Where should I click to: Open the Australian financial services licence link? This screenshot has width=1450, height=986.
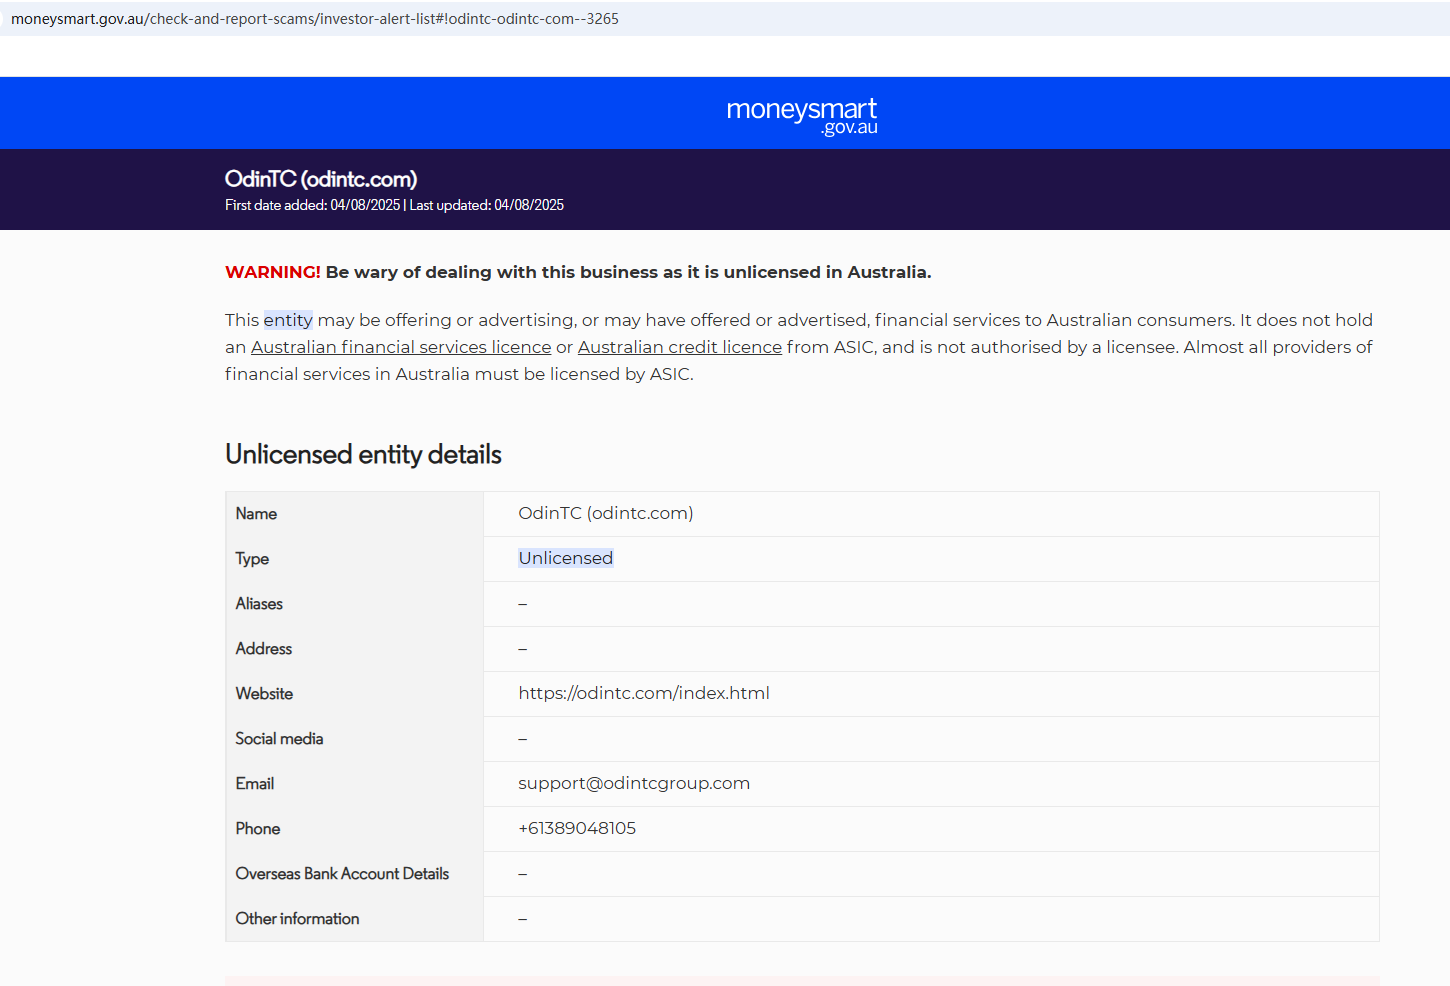(x=401, y=347)
